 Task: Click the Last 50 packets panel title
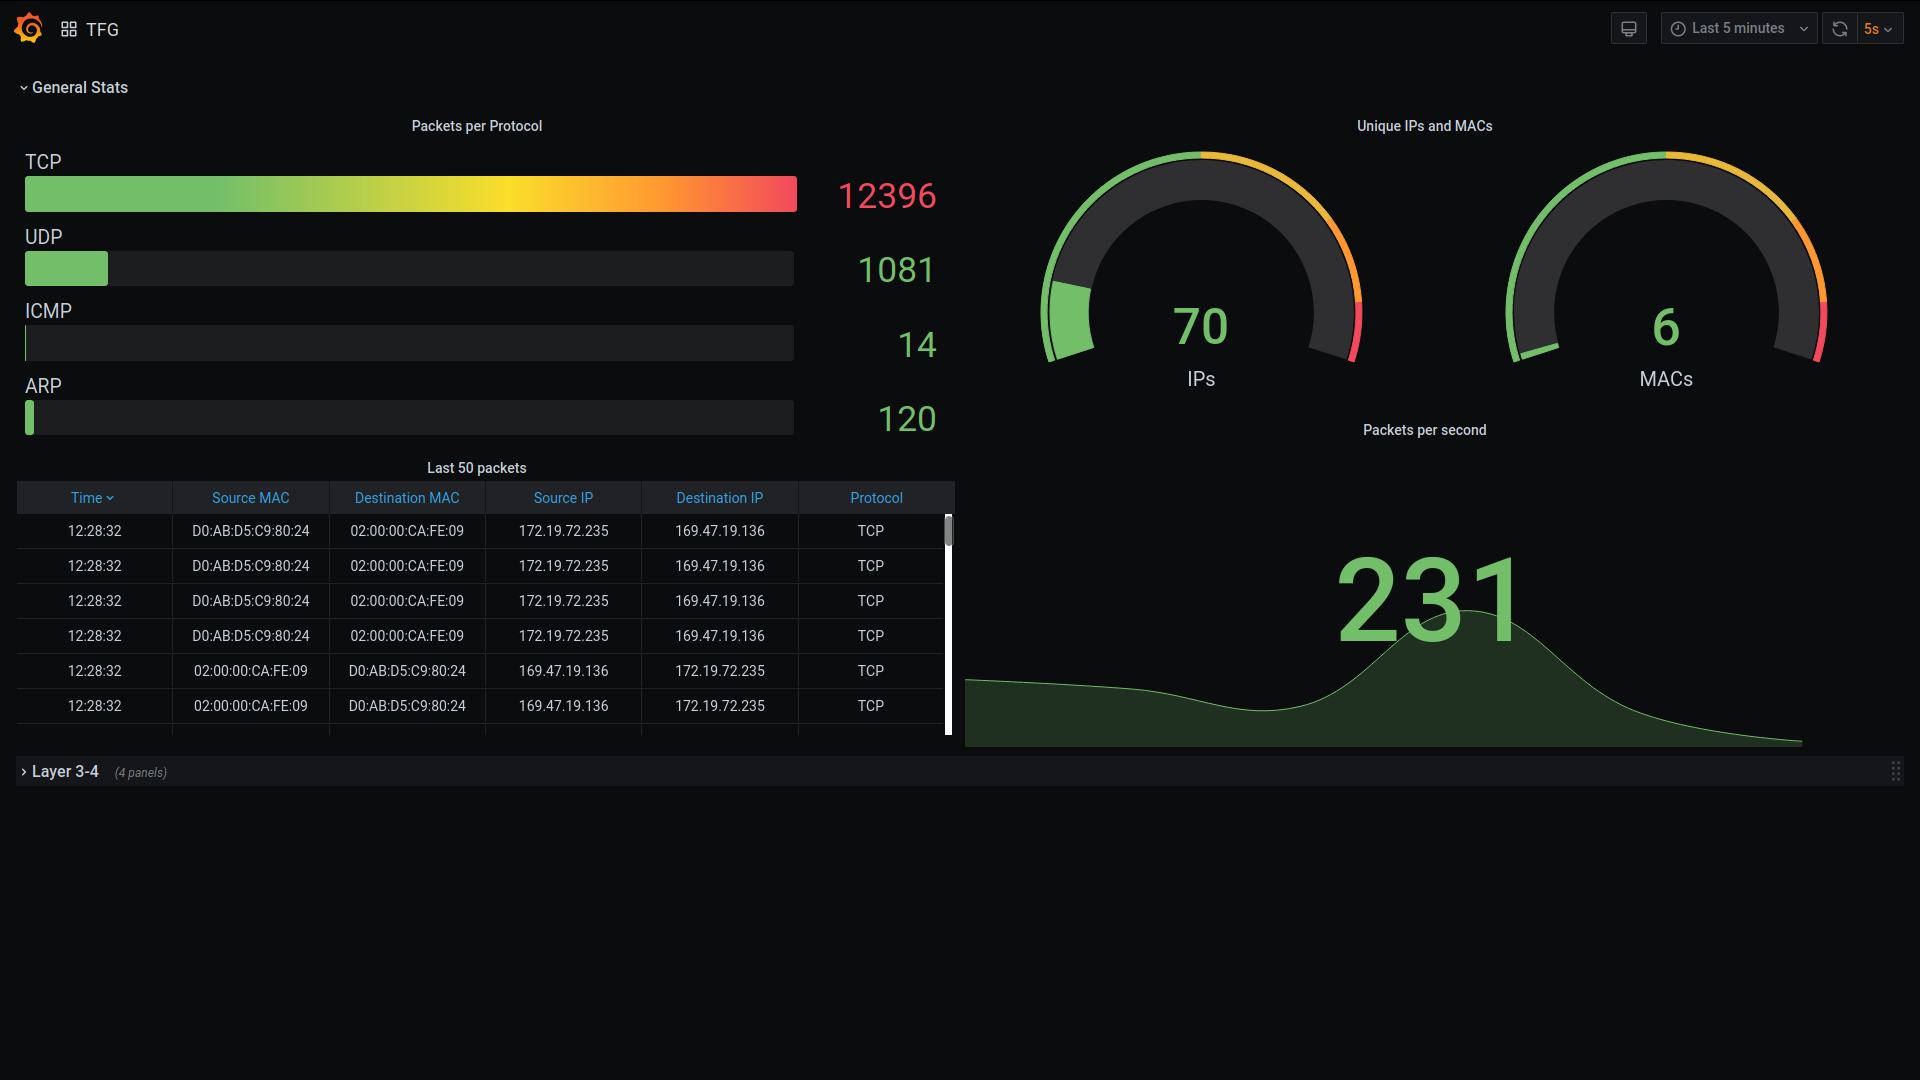[x=477, y=468]
